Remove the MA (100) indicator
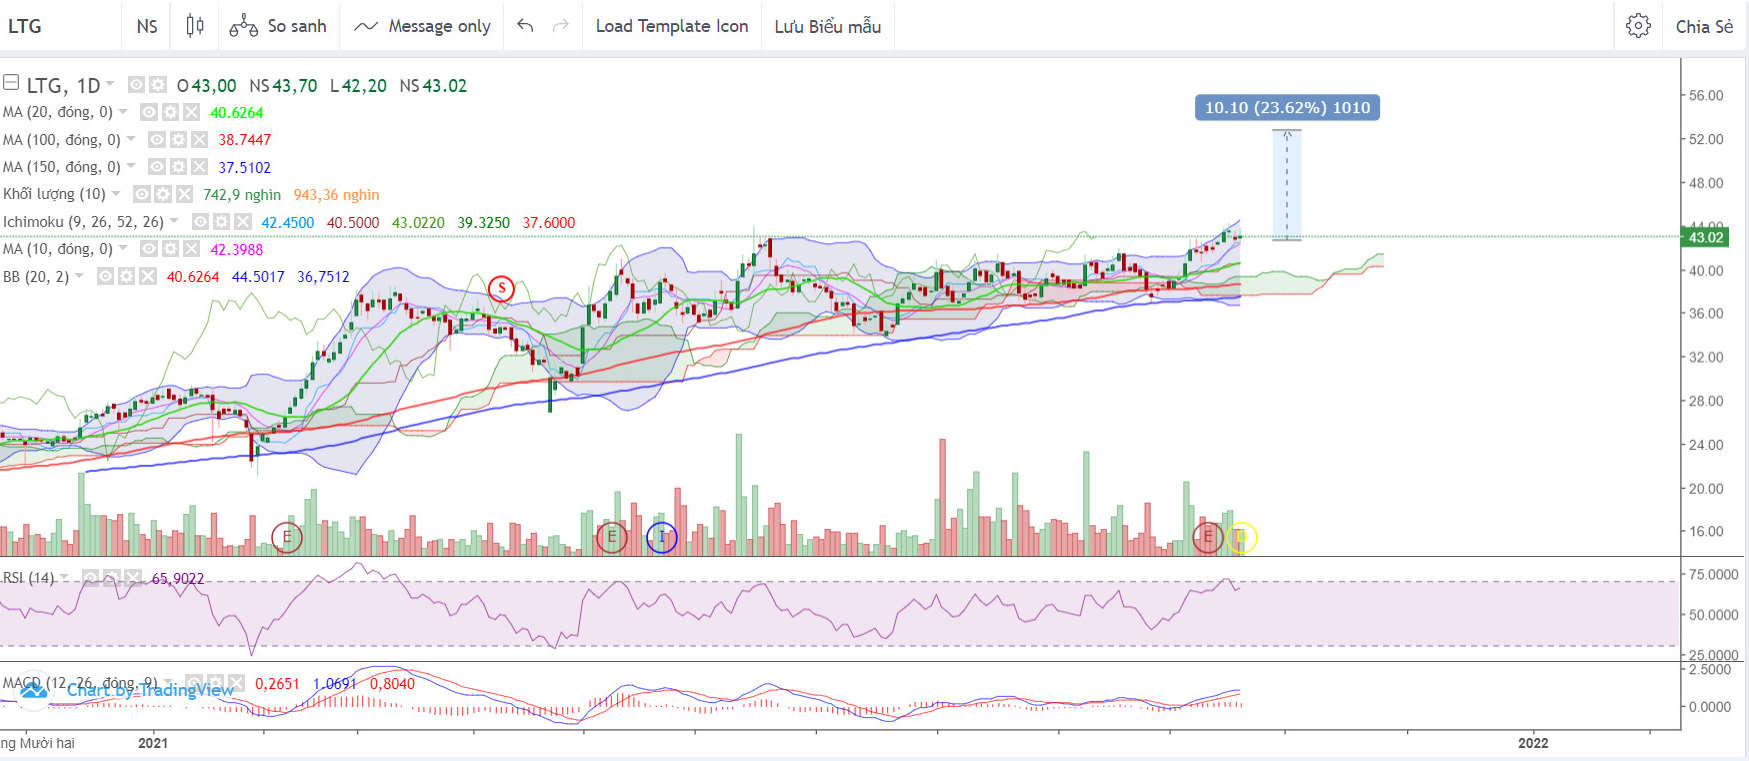Screen dimensions: 1749x761 (199, 140)
